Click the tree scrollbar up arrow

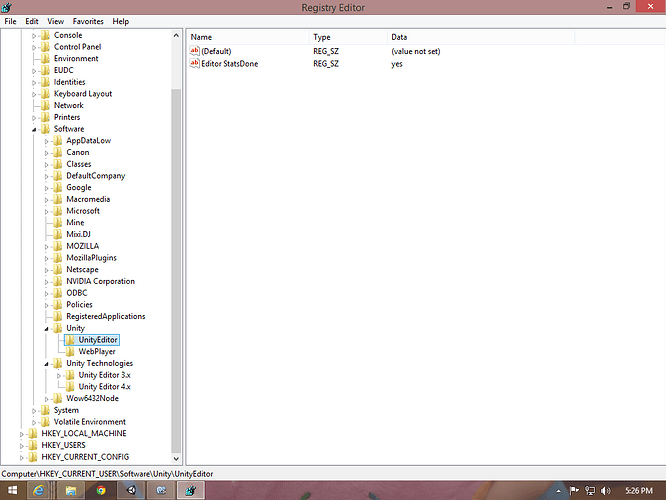coord(176,35)
